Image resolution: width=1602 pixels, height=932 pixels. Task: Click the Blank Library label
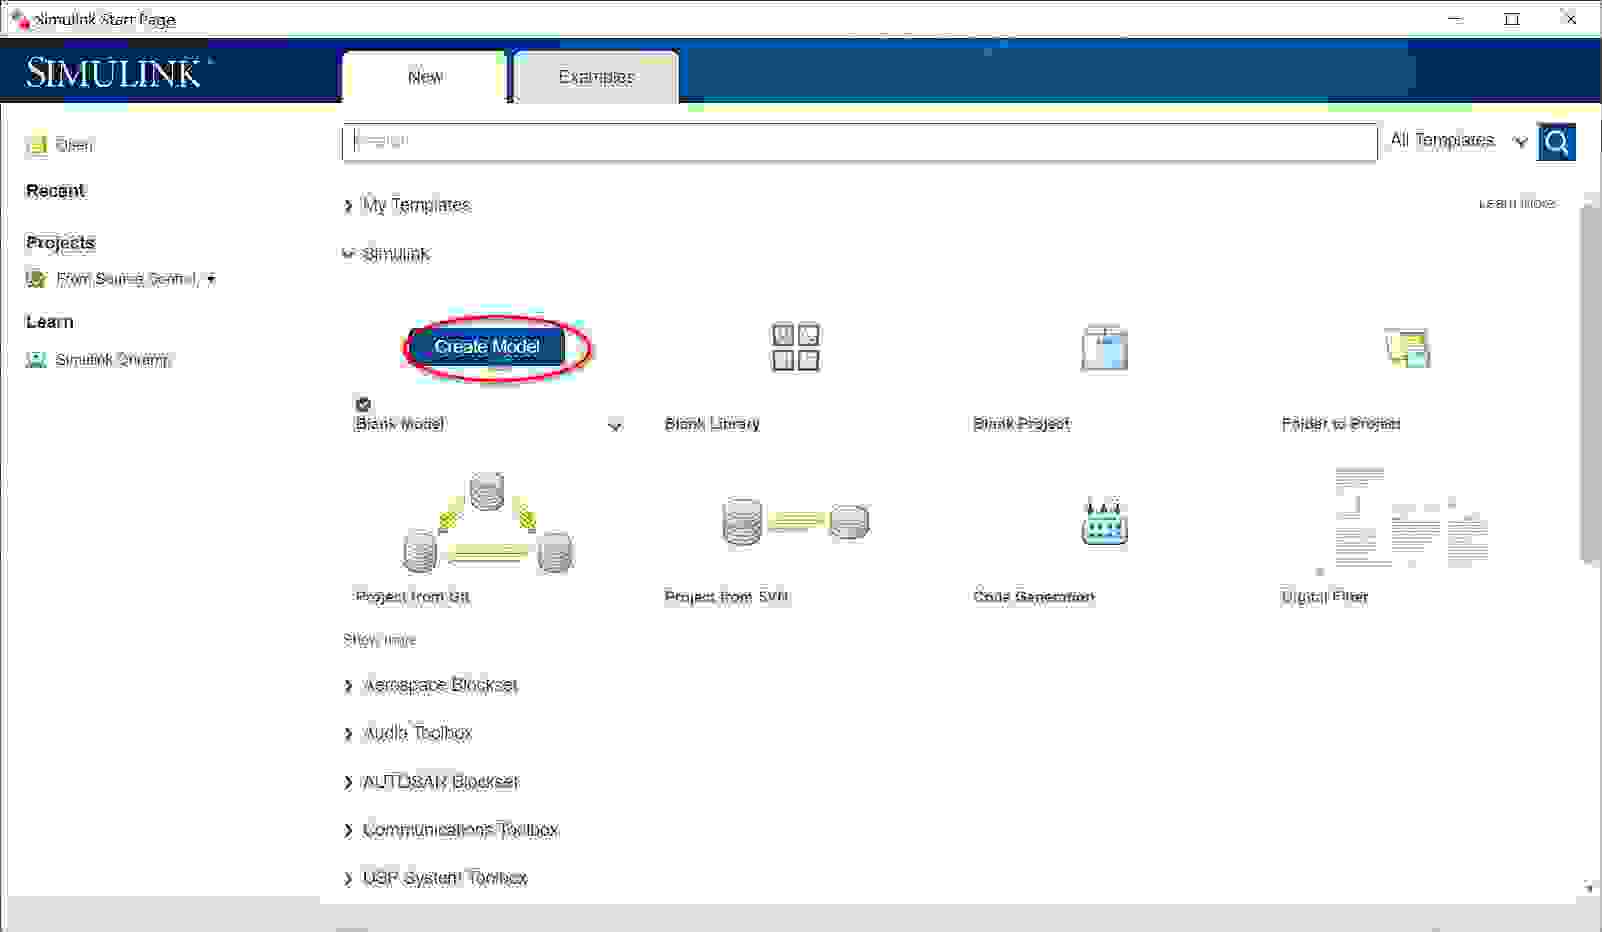tap(712, 424)
